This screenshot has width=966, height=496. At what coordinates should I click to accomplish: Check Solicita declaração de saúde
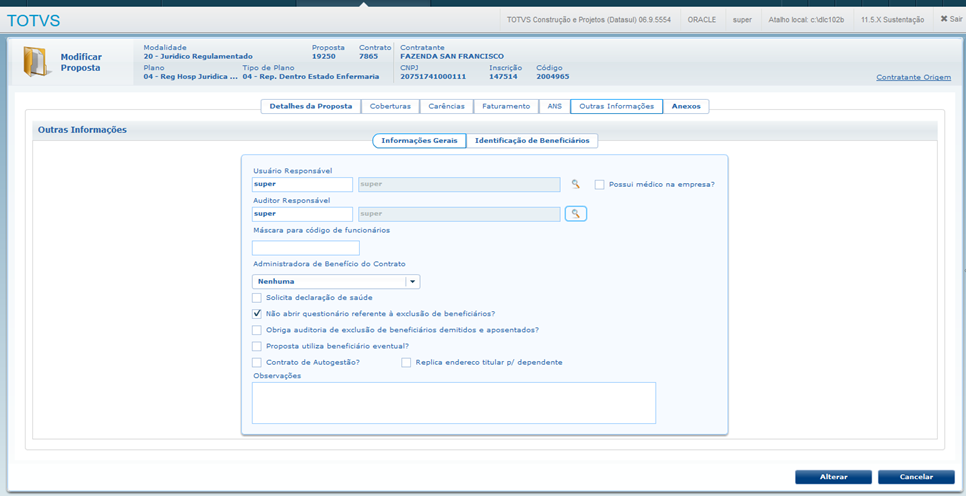tap(257, 298)
